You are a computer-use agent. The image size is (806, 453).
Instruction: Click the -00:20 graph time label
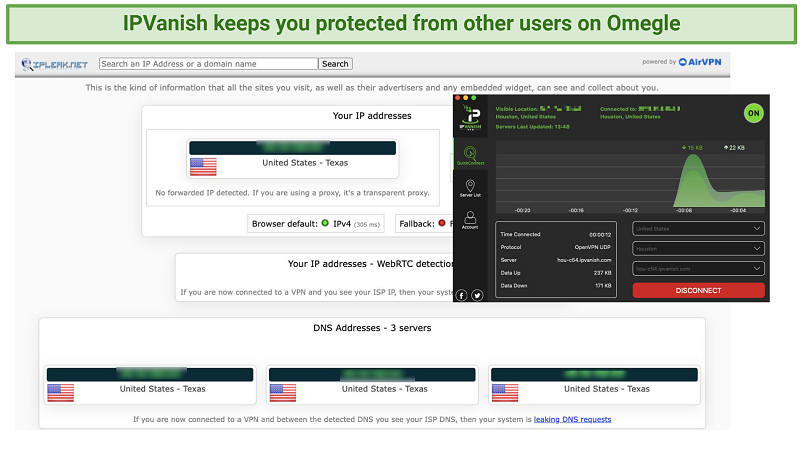522,210
